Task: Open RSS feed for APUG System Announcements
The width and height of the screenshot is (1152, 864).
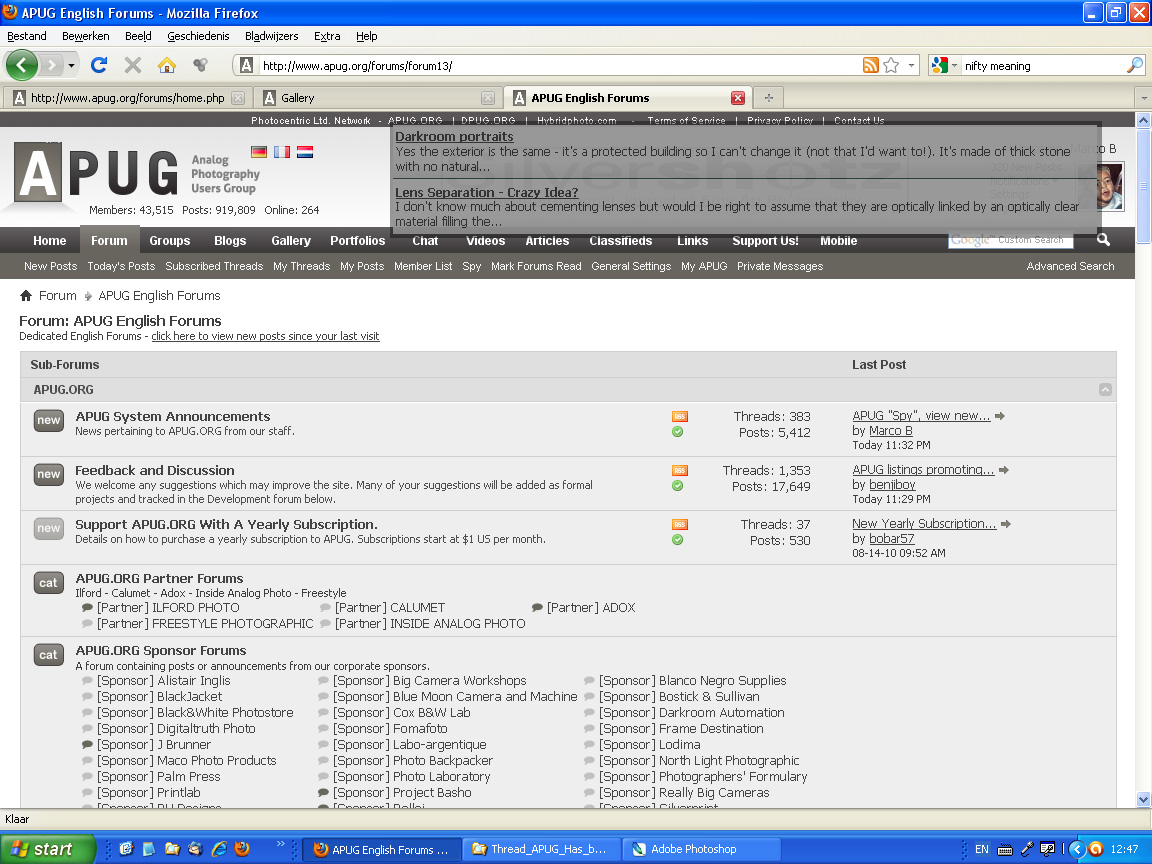Action: pyautogui.click(x=680, y=417)
